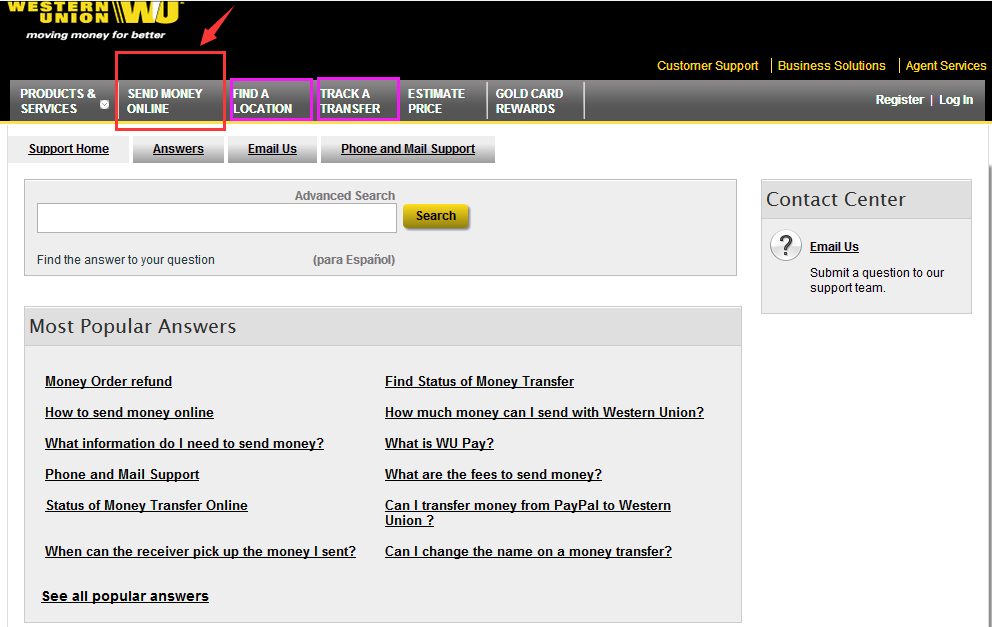Select Send Money Online in navigation

(164, 101)
